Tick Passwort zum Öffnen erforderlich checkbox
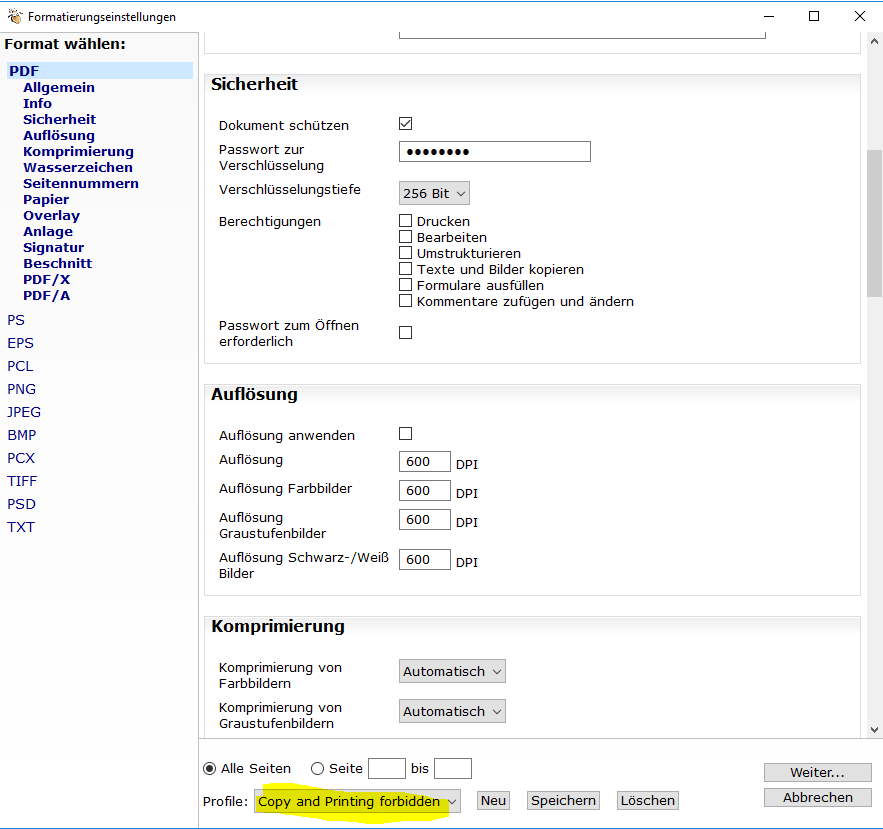 [405, 333]
